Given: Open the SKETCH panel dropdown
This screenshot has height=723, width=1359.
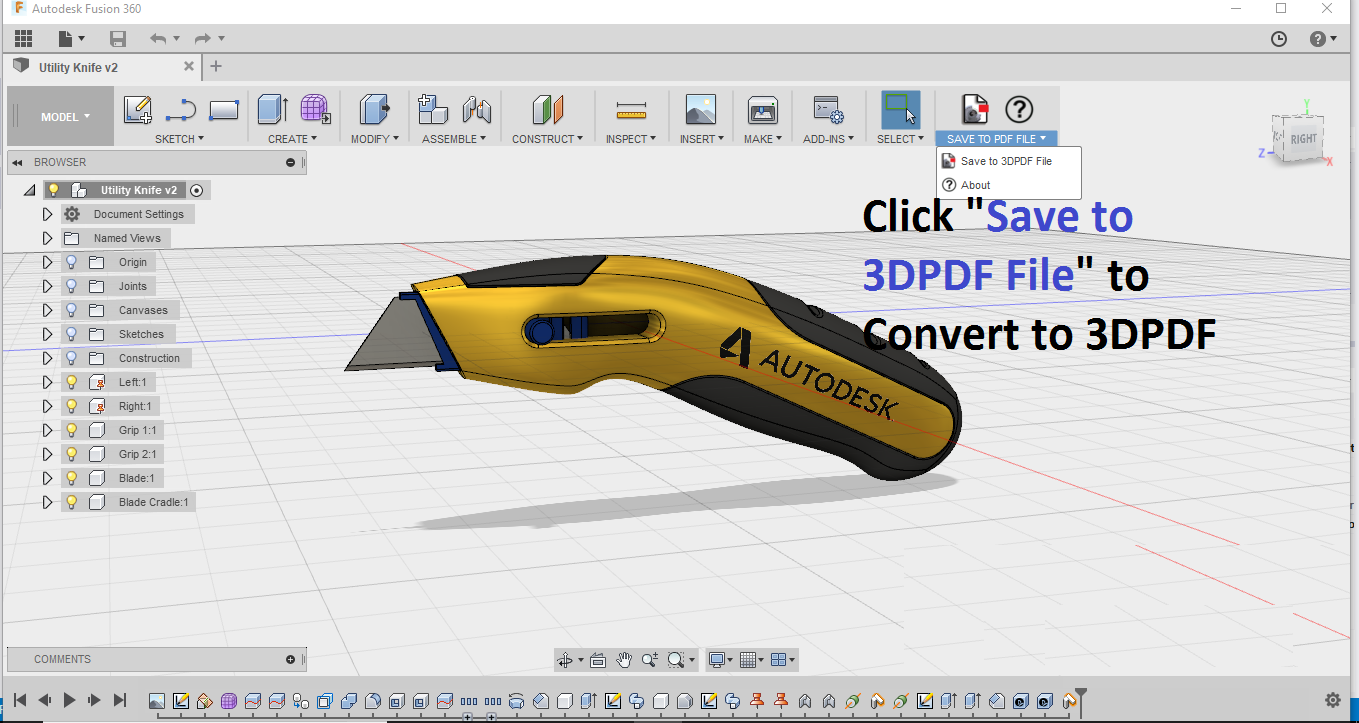Looking at the screenshot, I should coord(179,139).
